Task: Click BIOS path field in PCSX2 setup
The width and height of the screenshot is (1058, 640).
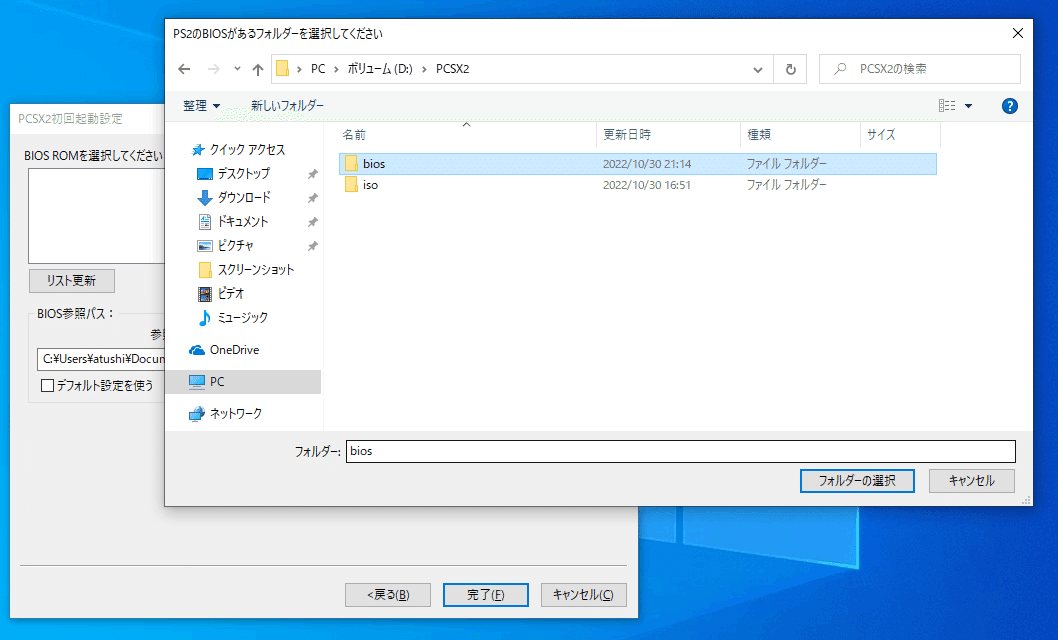Action: 101,359
